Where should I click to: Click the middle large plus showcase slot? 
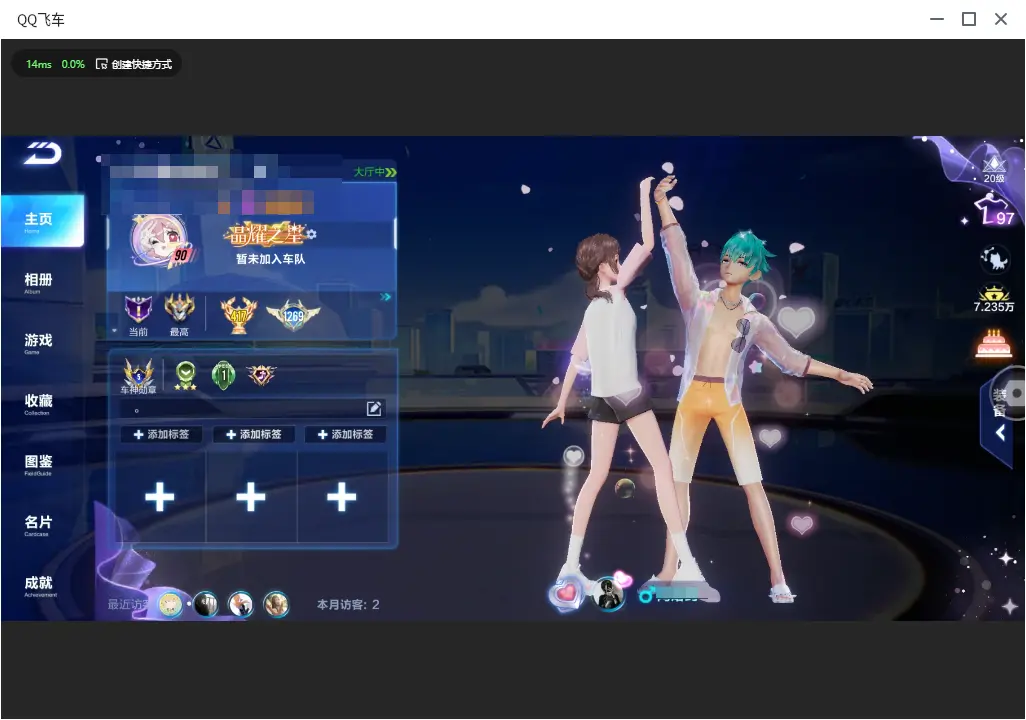click(x=251, y=497)
